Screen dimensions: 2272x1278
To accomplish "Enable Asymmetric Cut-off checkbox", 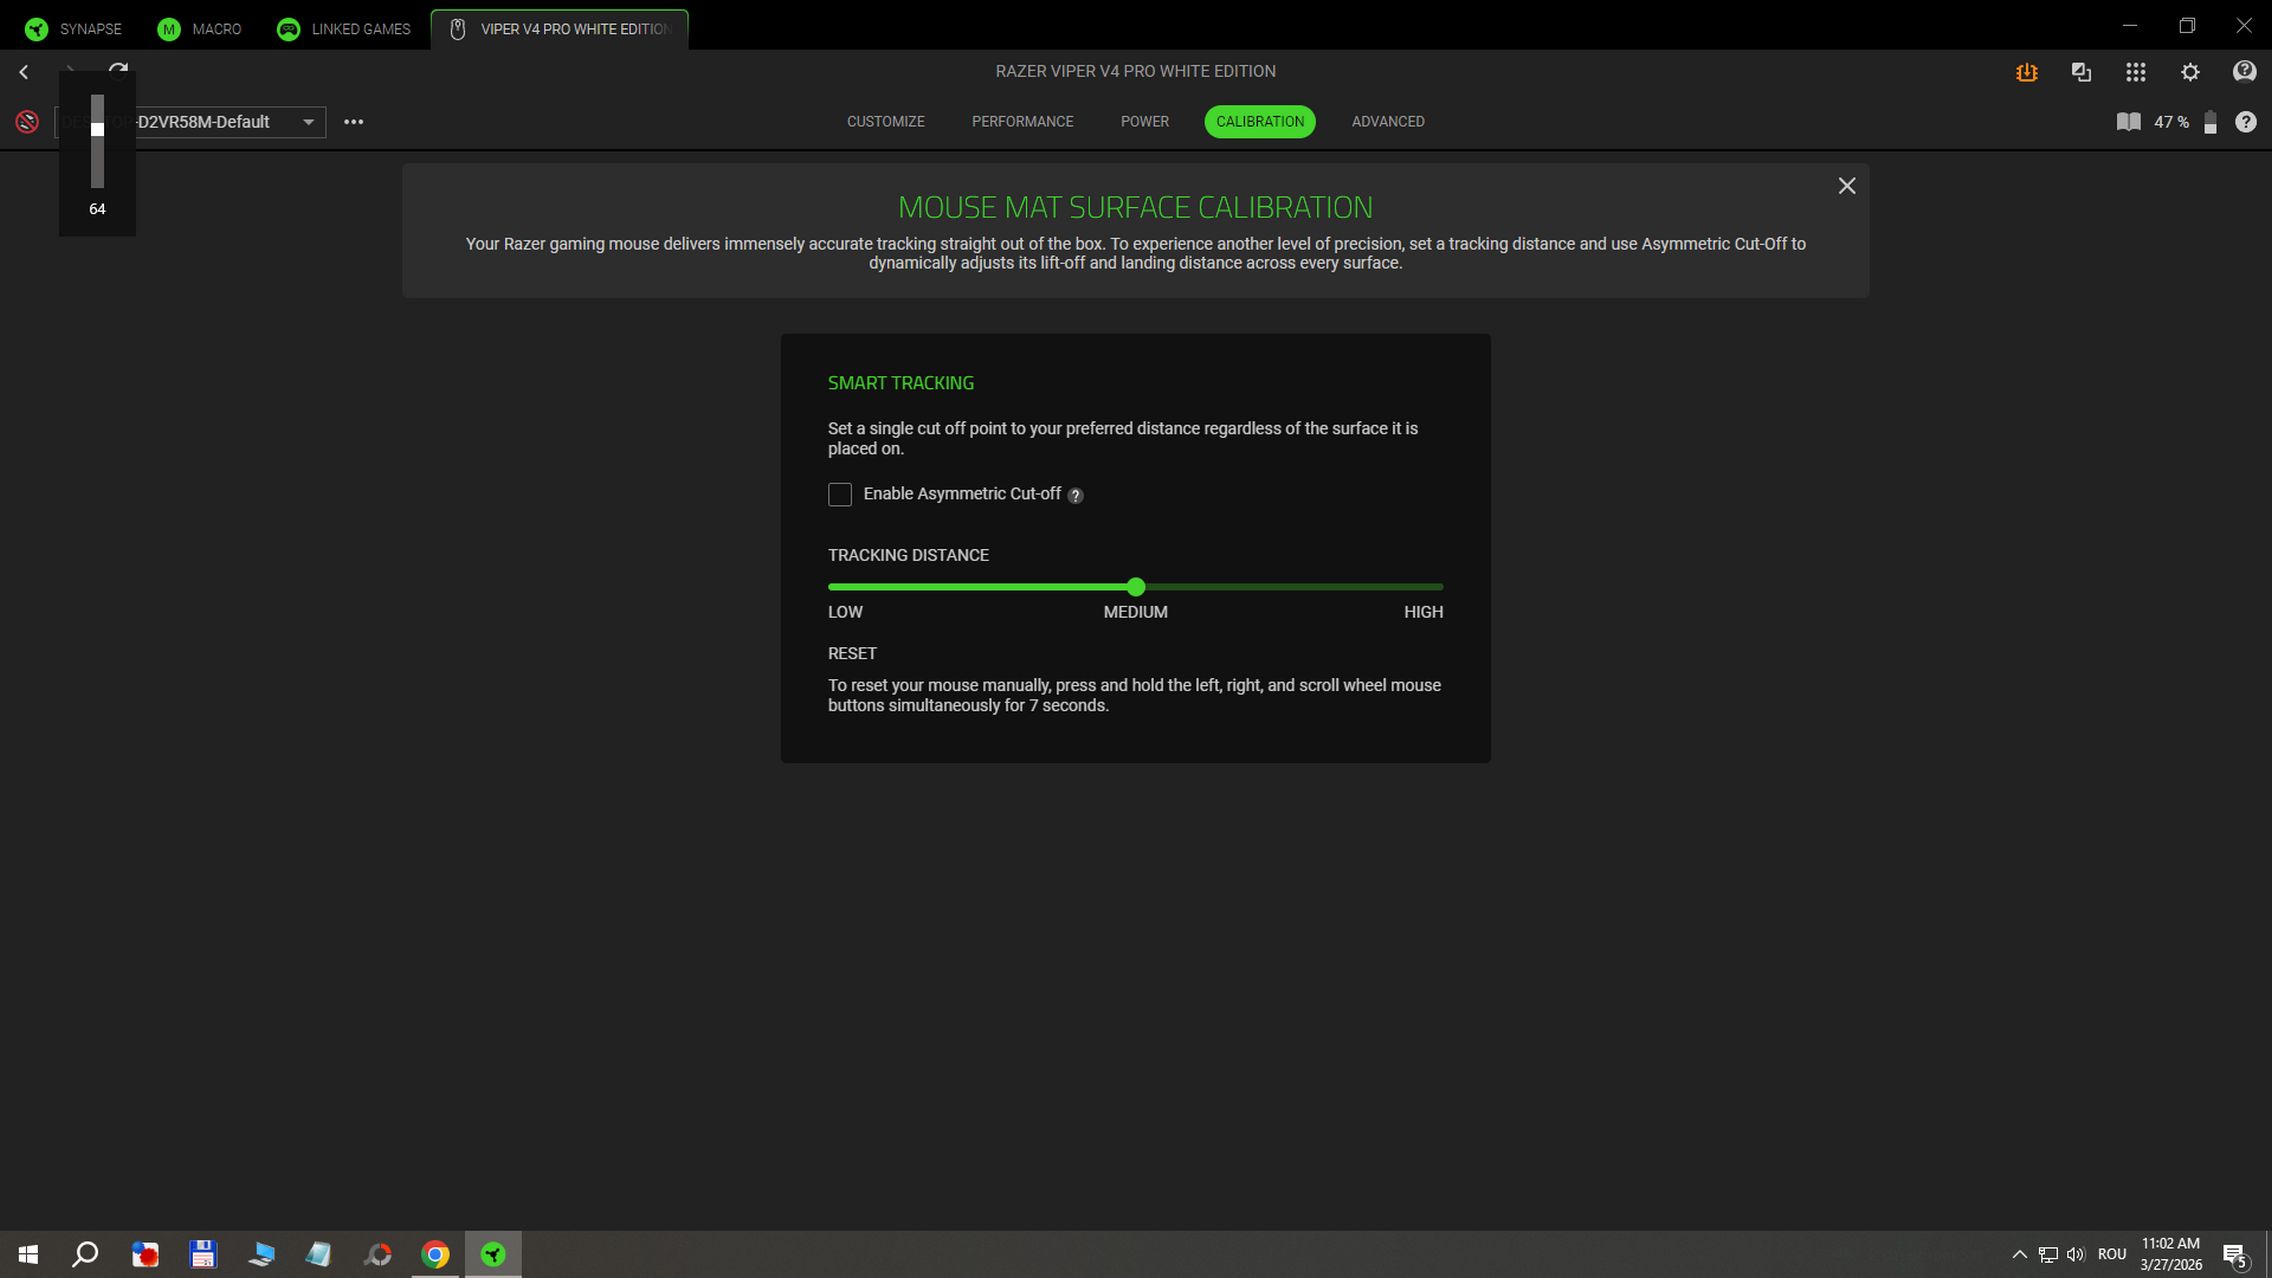I will [x=839, y=494].
